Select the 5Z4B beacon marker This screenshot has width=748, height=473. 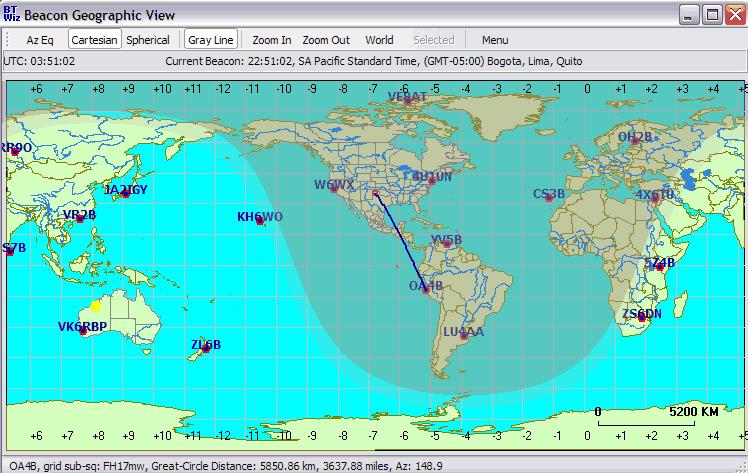(660, 267)
